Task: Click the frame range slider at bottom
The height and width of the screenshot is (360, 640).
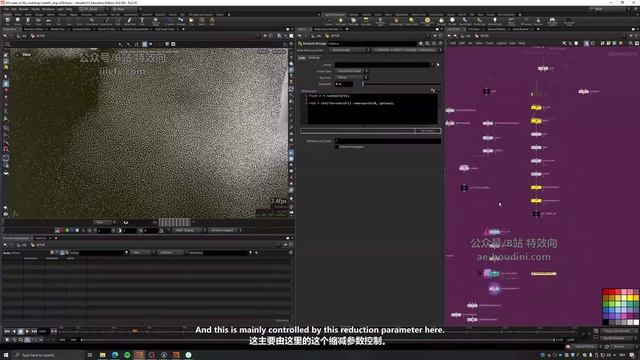Action: coord(318,340)
